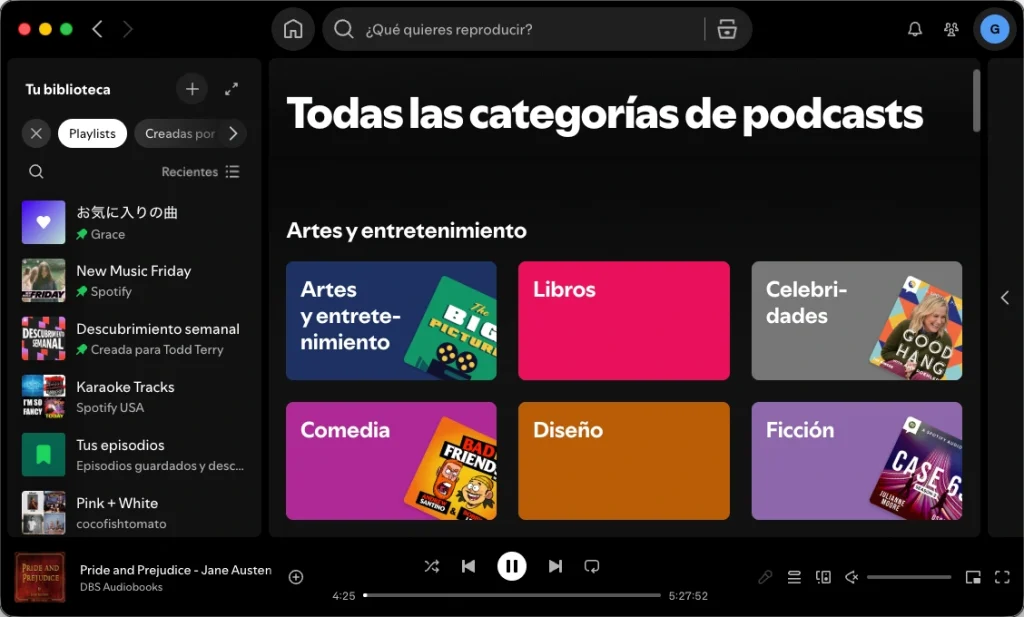Open the connect to device icon
This screenshot has width=1024, height=617.
point(823,577)
